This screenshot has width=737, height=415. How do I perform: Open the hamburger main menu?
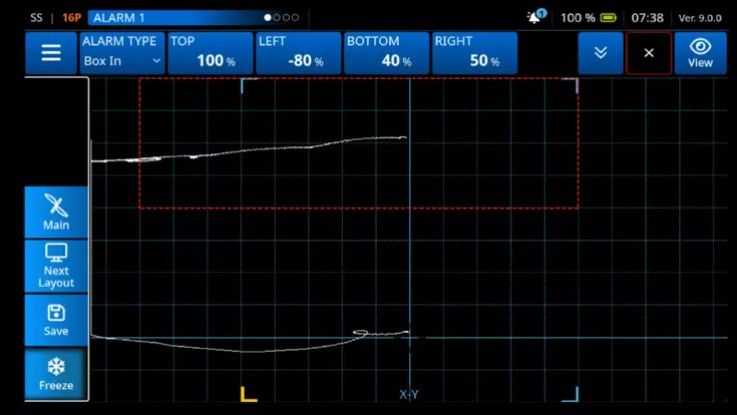pyautogui.click(x=51, y=53)
